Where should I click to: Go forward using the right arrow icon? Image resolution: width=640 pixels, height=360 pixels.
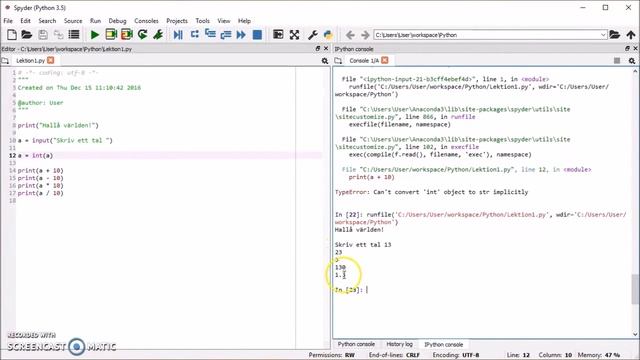click(365, 35)
